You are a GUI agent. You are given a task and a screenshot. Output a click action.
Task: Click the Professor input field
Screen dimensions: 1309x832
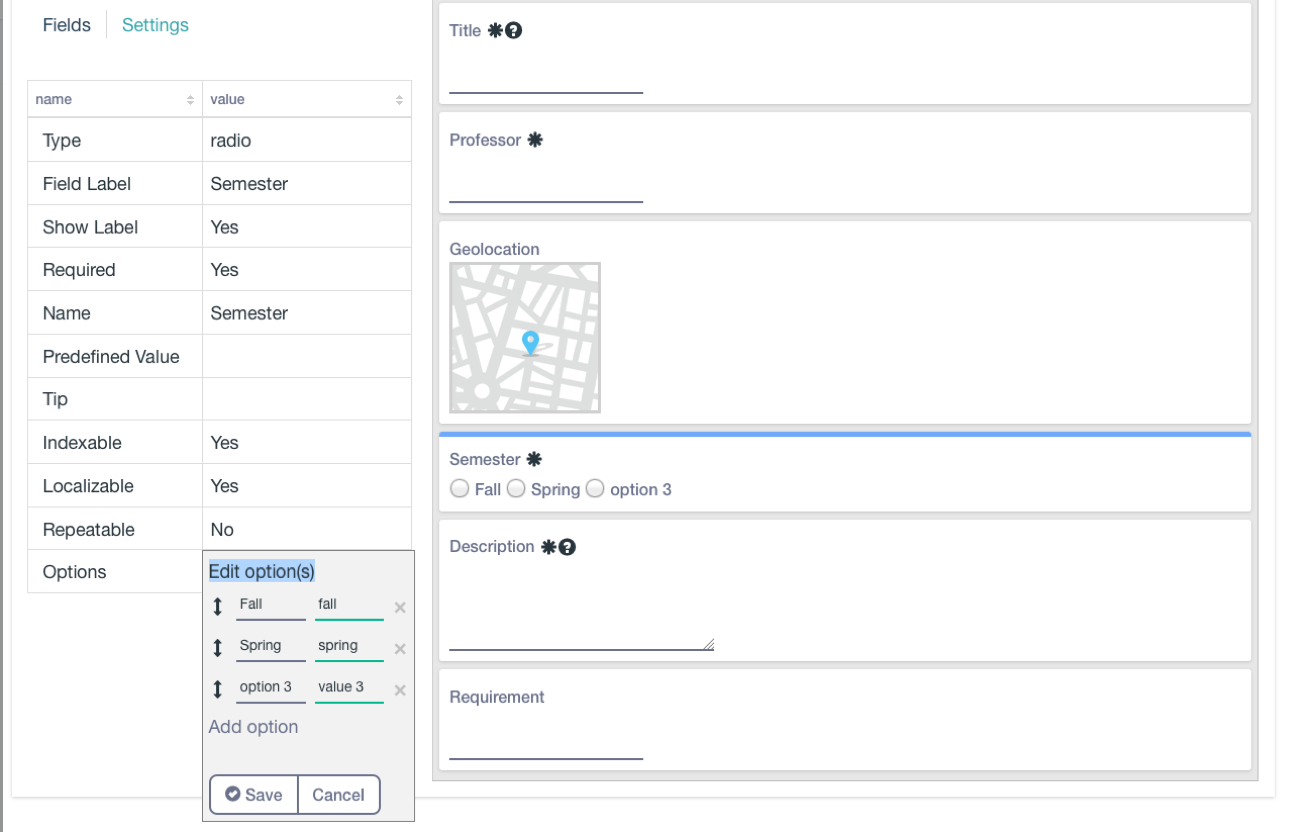pos(546,184)
